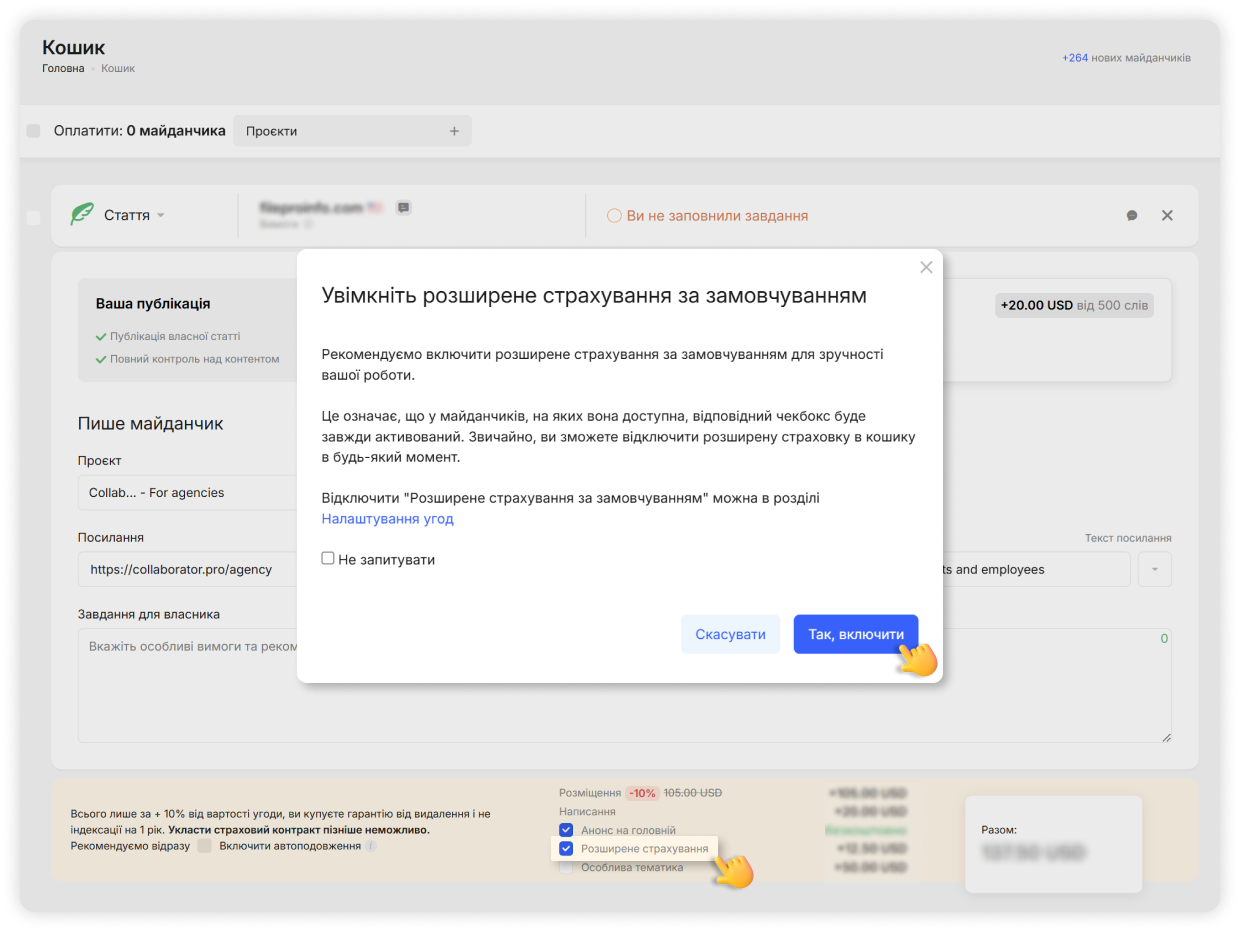This screenshot has height=932, width=1240.
Task: Toggle the 'Розширене страхування' checkbox
Action: pos(566,848)
